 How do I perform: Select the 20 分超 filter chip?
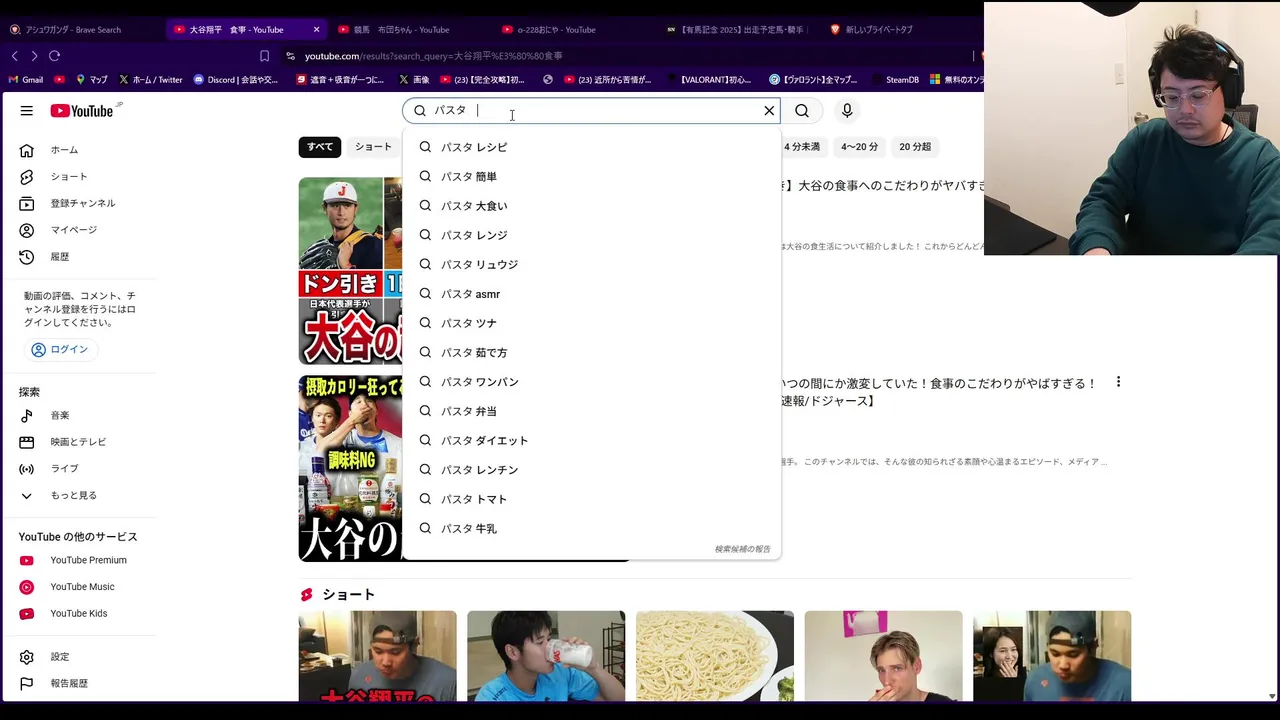(915, 147)
